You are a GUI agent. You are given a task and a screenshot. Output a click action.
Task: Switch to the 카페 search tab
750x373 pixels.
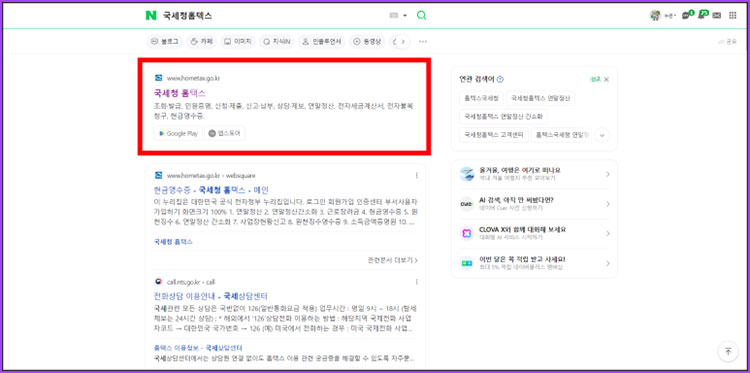(x=201, y=42)
